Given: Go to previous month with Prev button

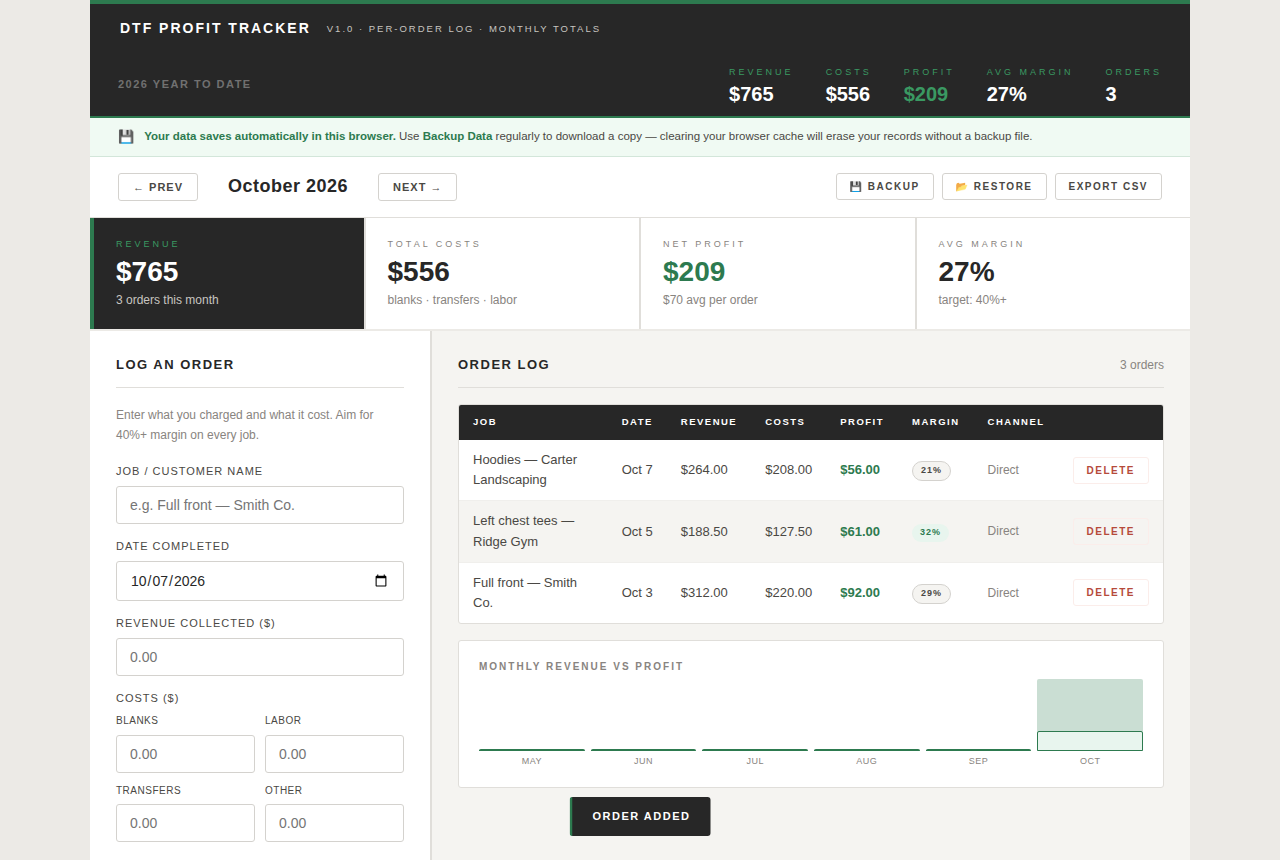Looking at the screenshot, I should click(x=158, y=187).
